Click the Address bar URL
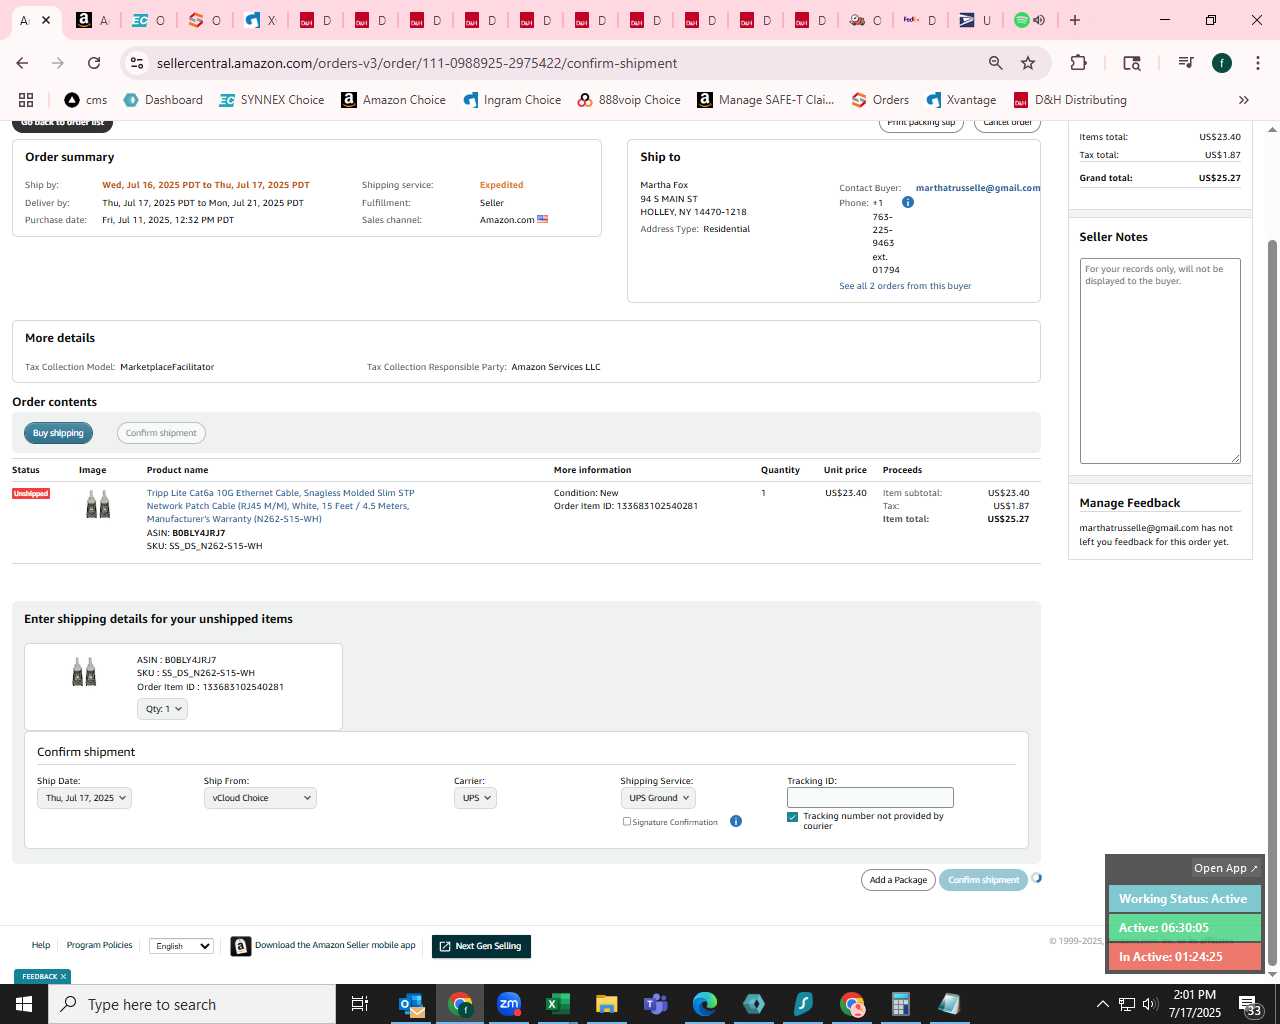The image size is (1280, 1024). (417, 63)
